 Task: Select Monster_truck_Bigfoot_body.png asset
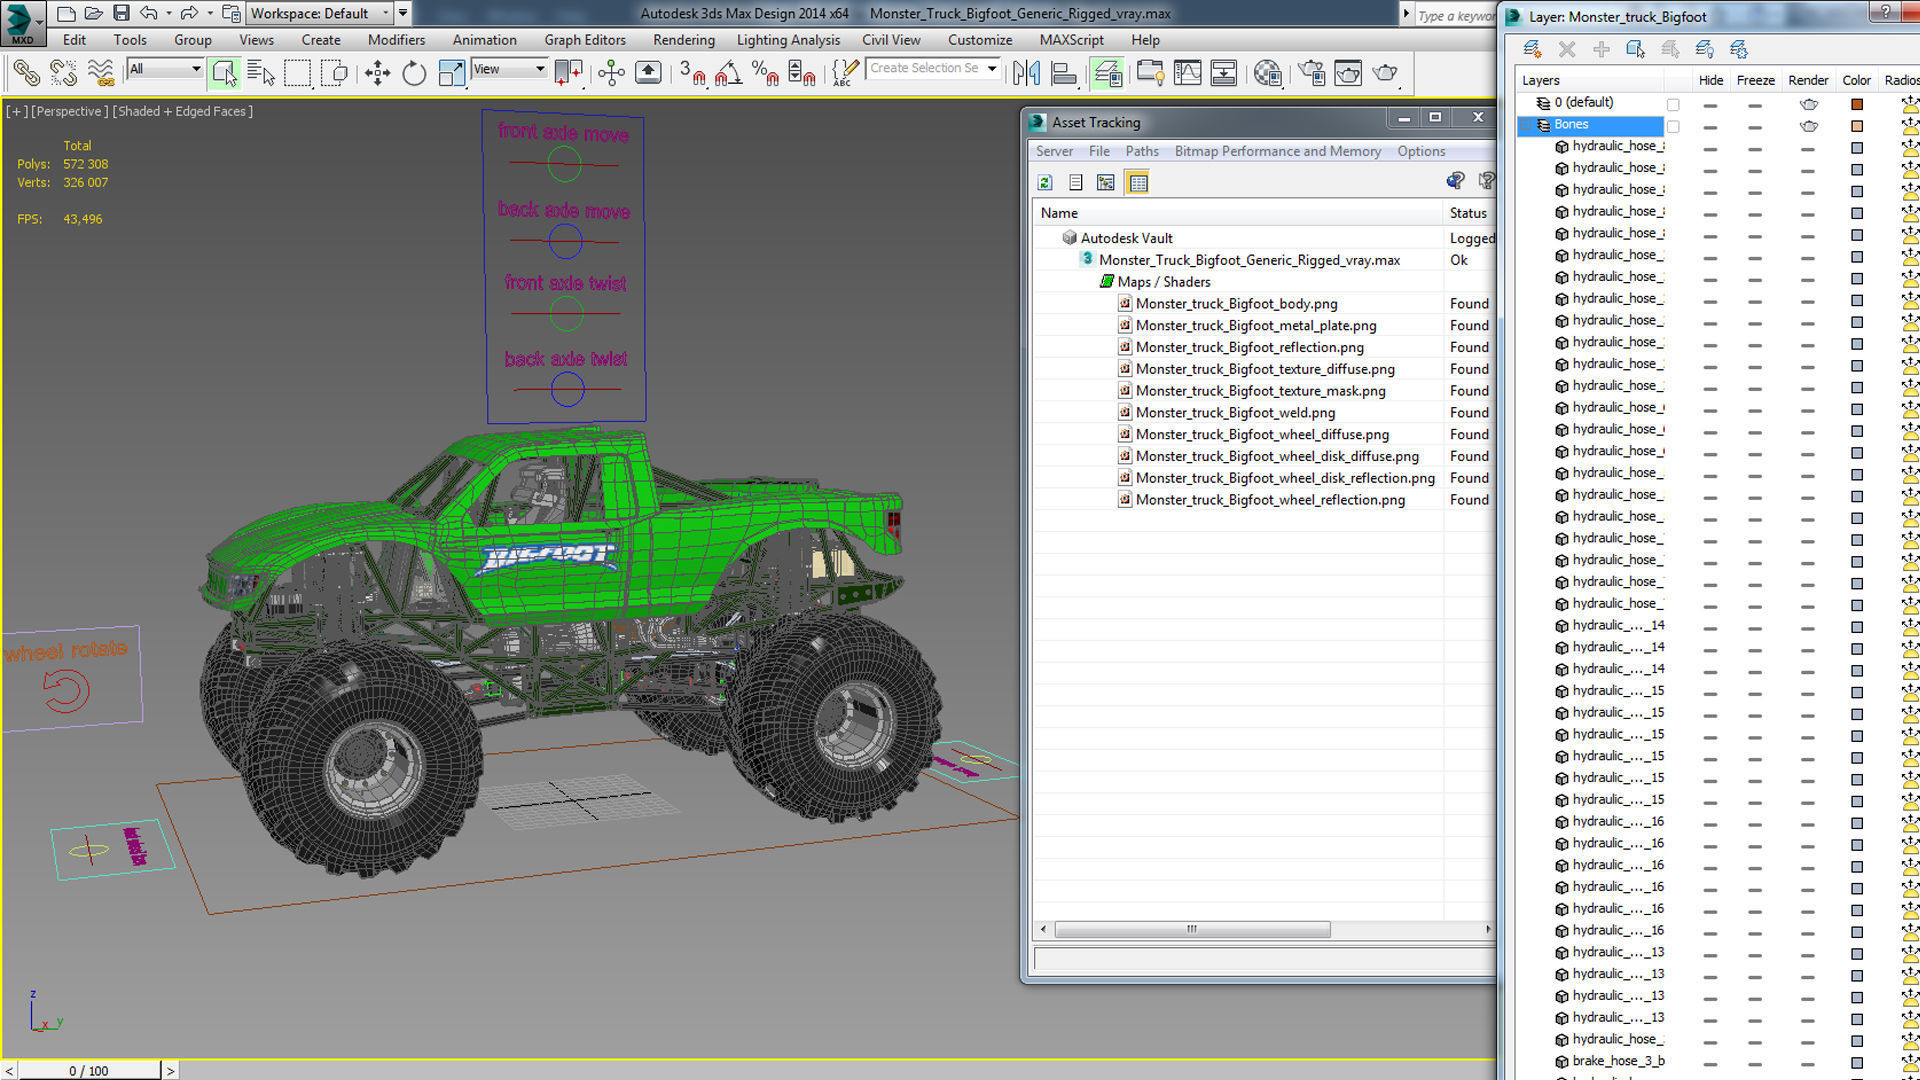click(1236, 304)
